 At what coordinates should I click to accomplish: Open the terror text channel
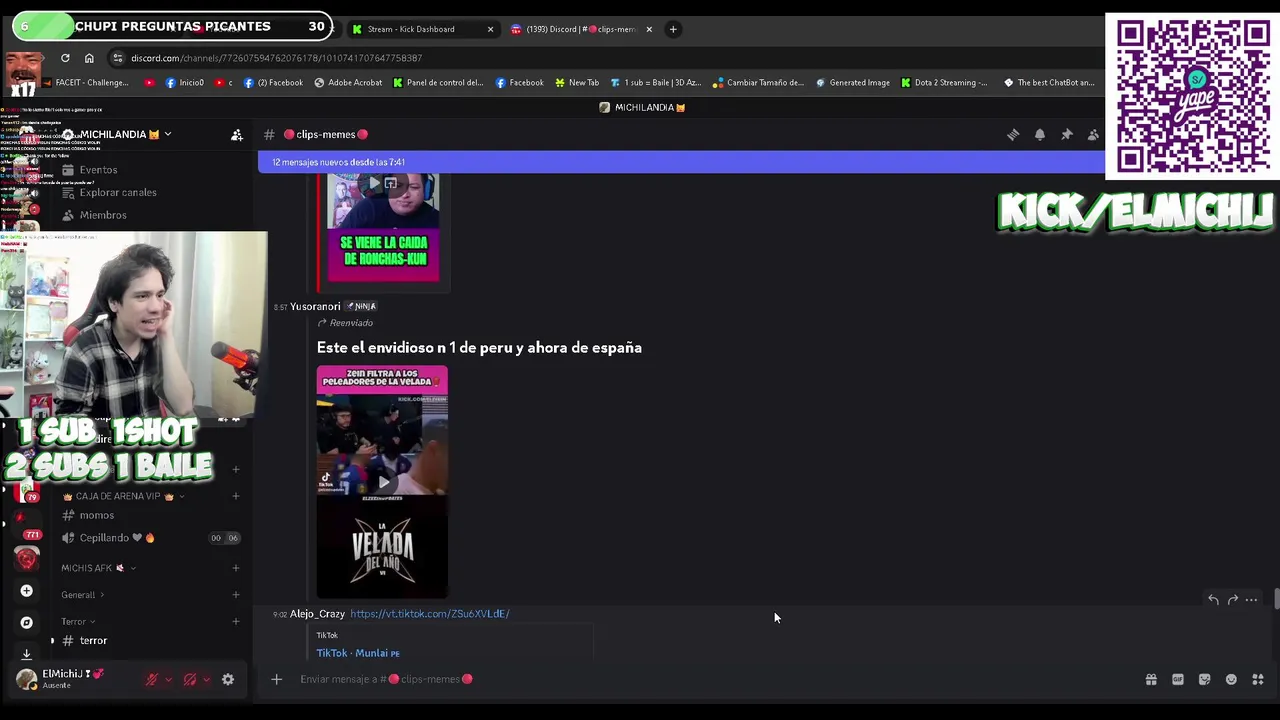click(x=93, y=641)
